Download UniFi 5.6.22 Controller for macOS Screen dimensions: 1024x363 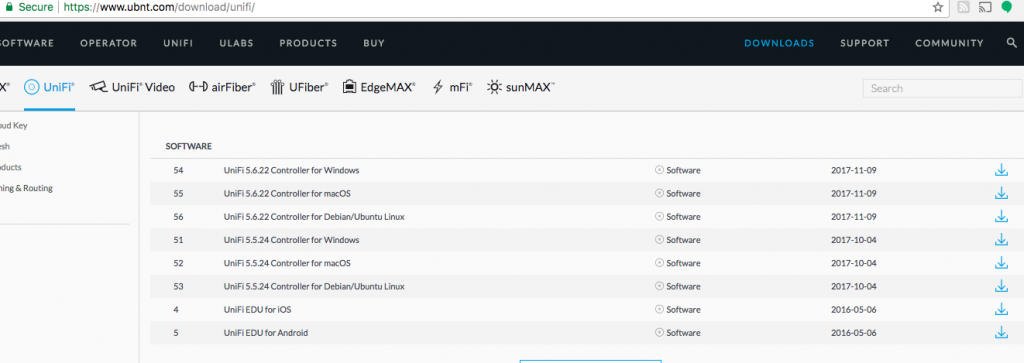point(1000,193)
